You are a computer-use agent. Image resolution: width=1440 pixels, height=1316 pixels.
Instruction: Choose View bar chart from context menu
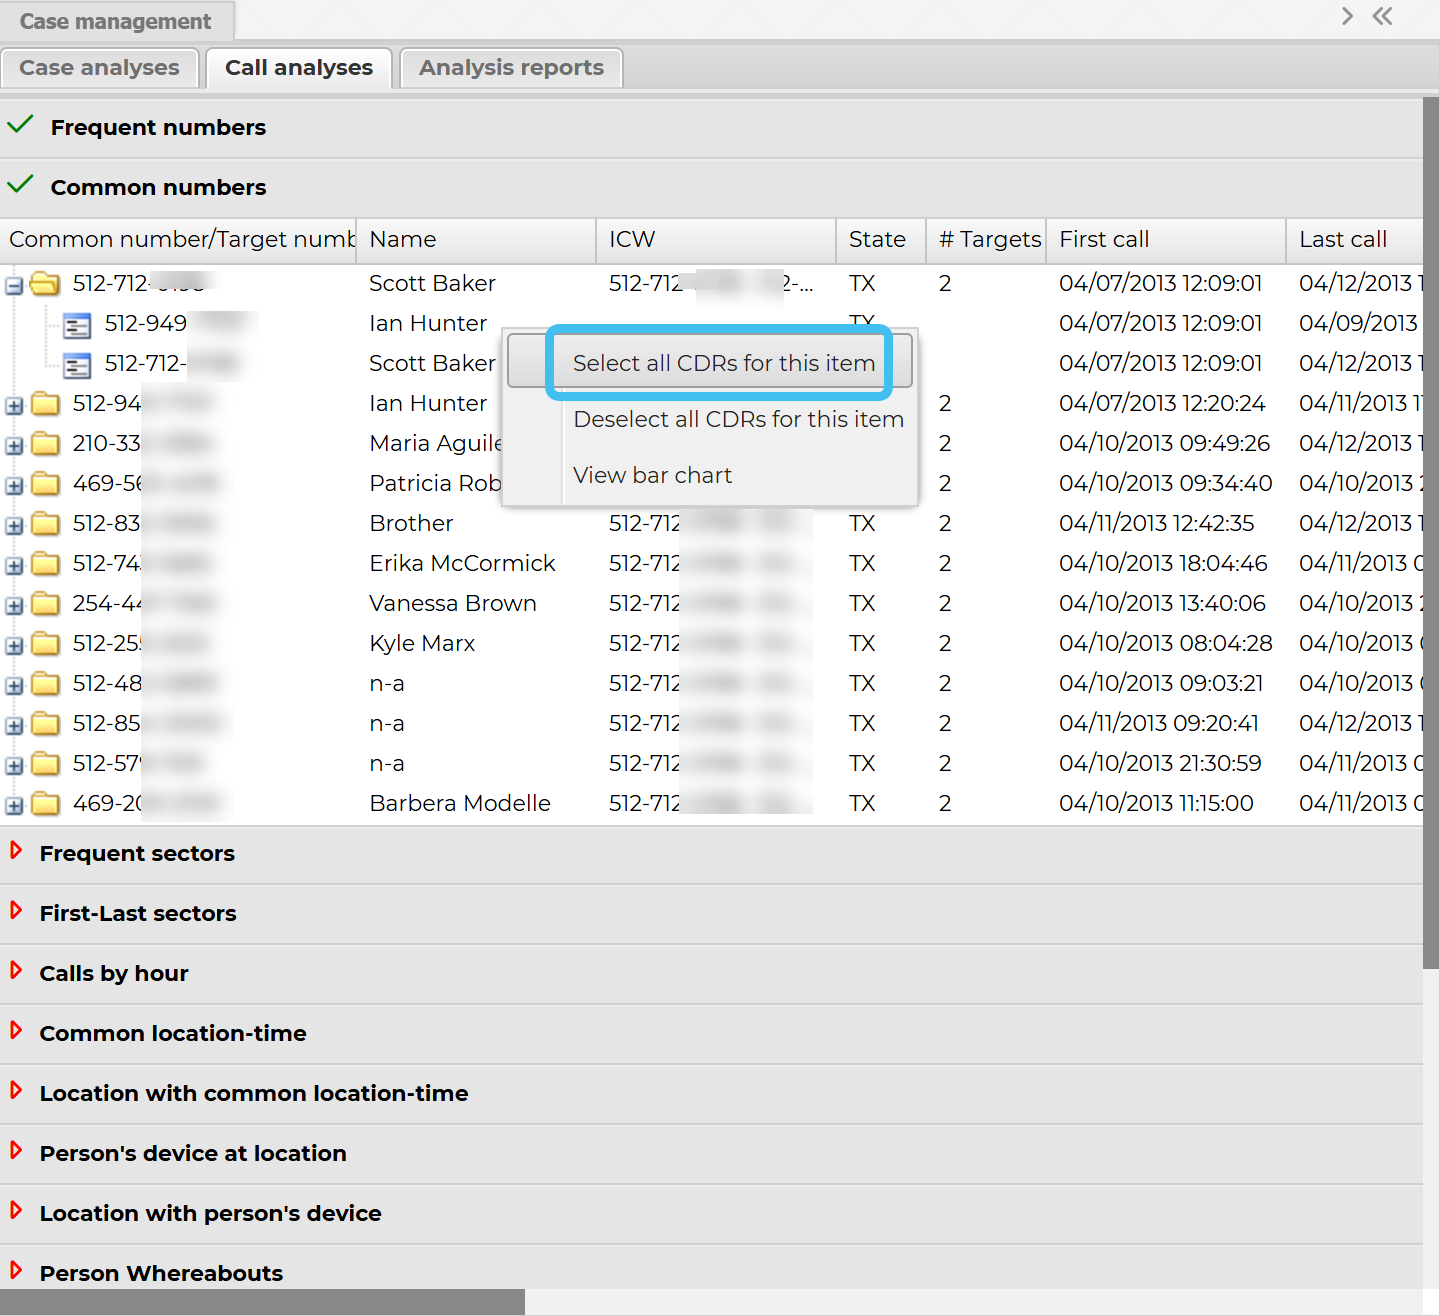pyautogui.click(x=652, y=475)
